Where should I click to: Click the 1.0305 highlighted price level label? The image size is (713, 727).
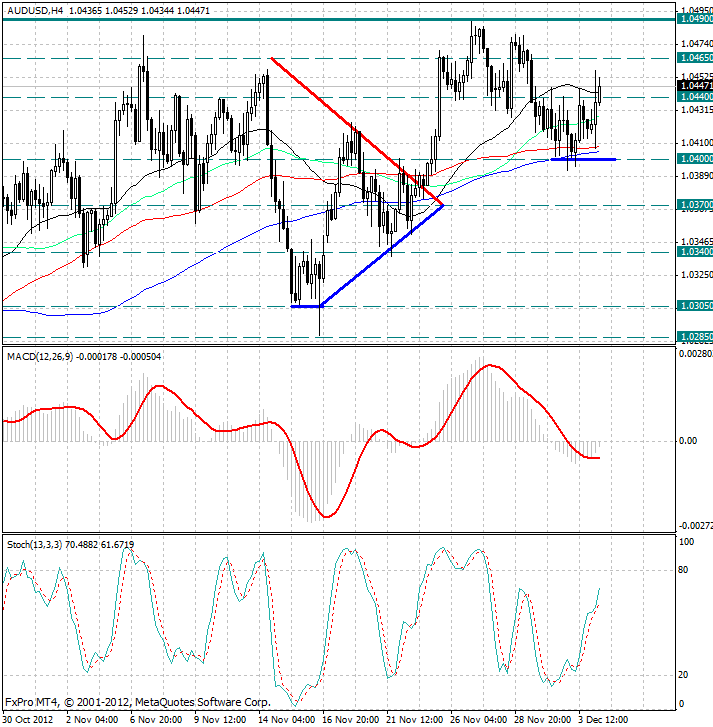tap(695, 306)
